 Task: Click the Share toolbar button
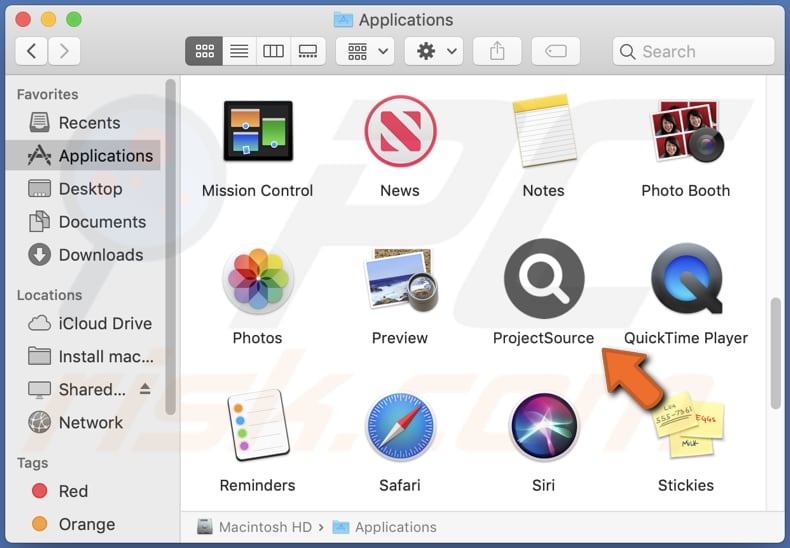click(497, 51)
